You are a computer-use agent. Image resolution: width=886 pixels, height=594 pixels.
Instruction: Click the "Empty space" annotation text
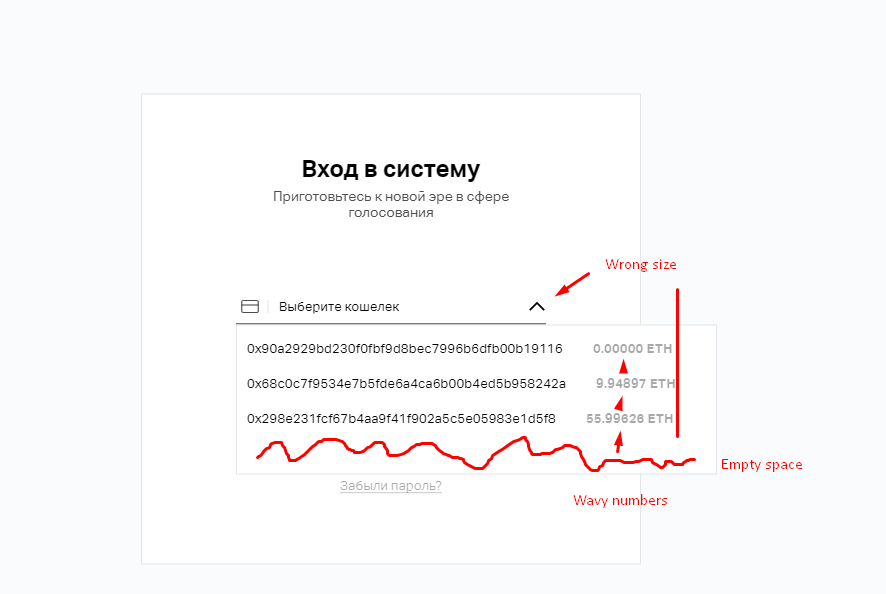click(x=762, y=464)
